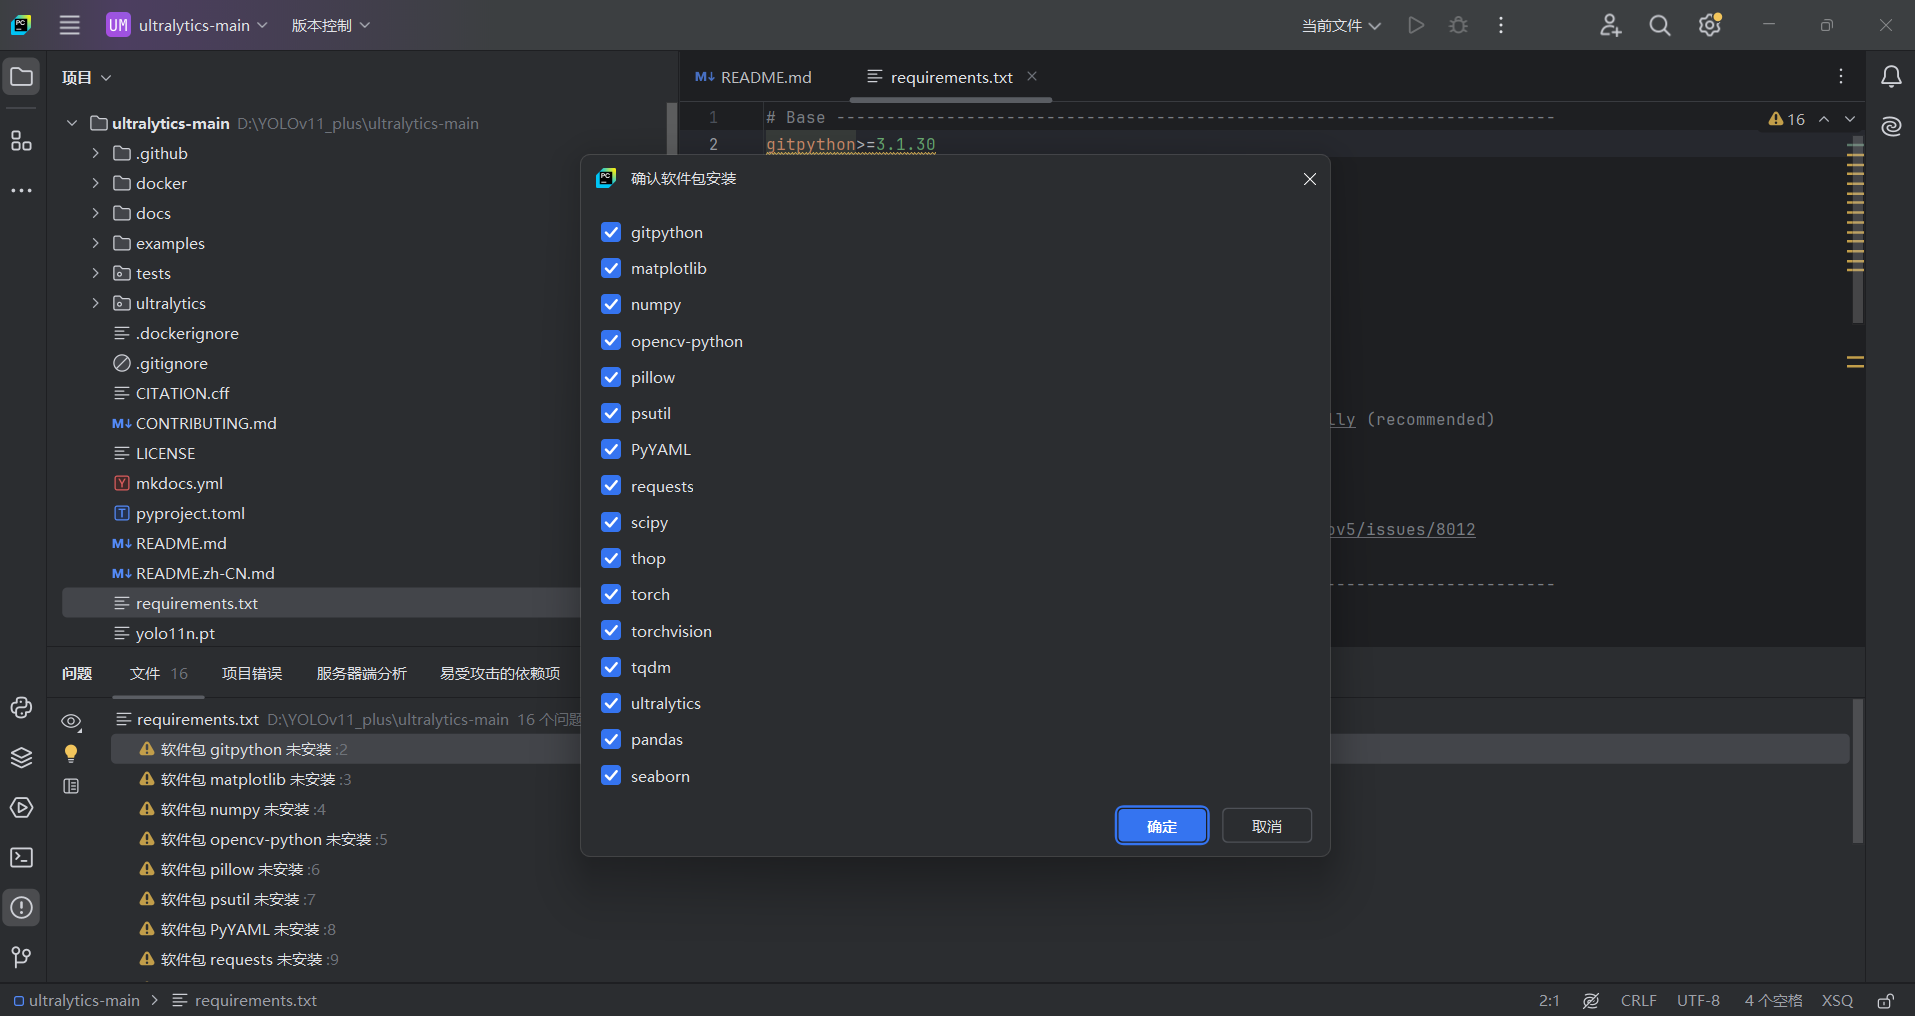
Task: Collapse the ultralytics-main root folder
Action: coord(72,123)
